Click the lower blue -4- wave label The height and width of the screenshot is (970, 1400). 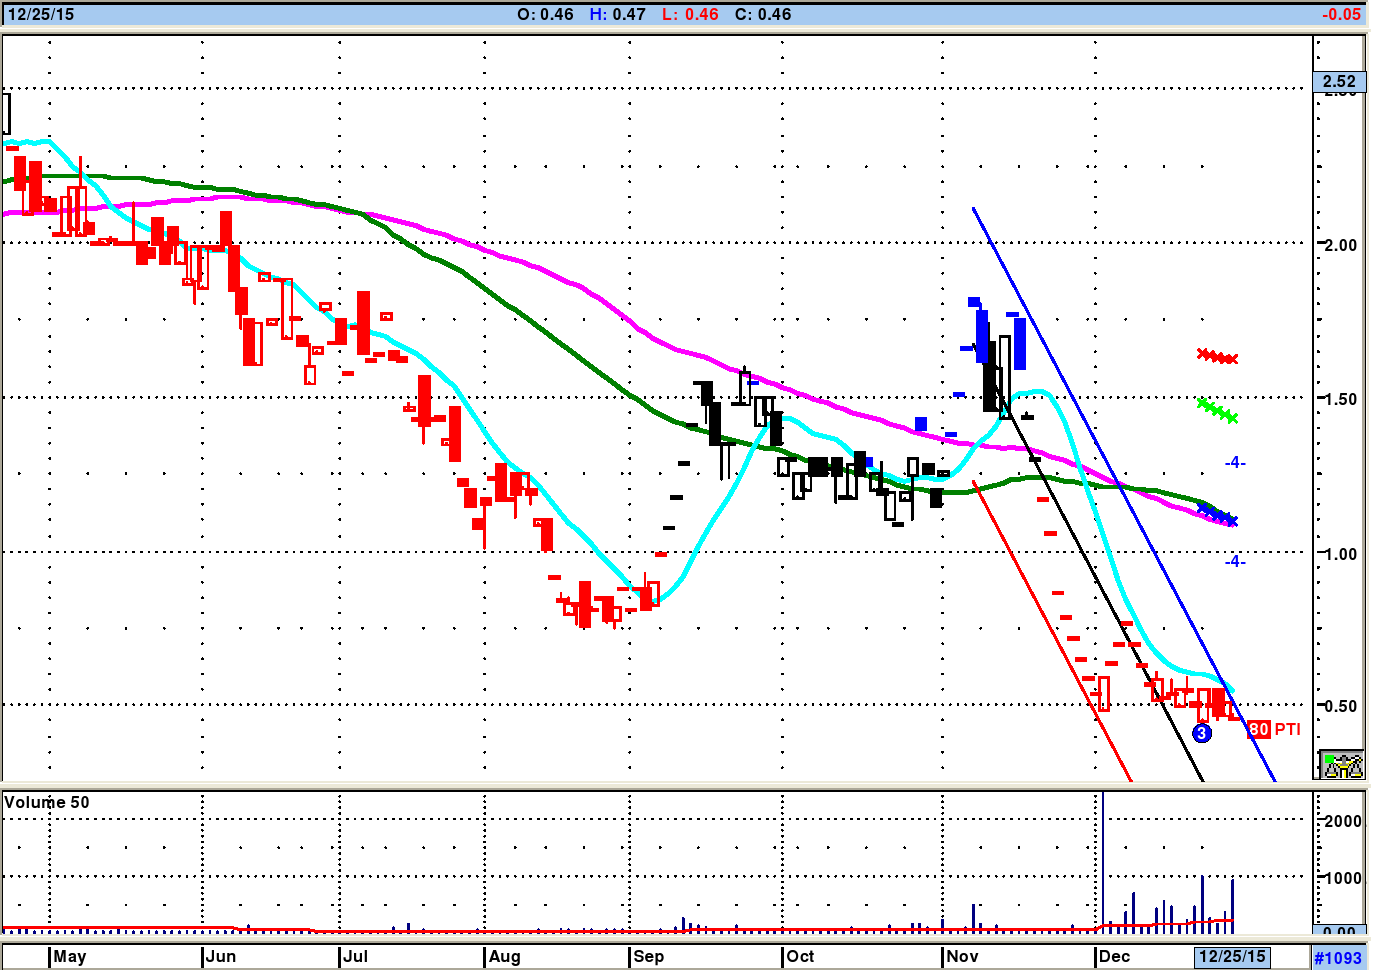(x=1235, y=561)
